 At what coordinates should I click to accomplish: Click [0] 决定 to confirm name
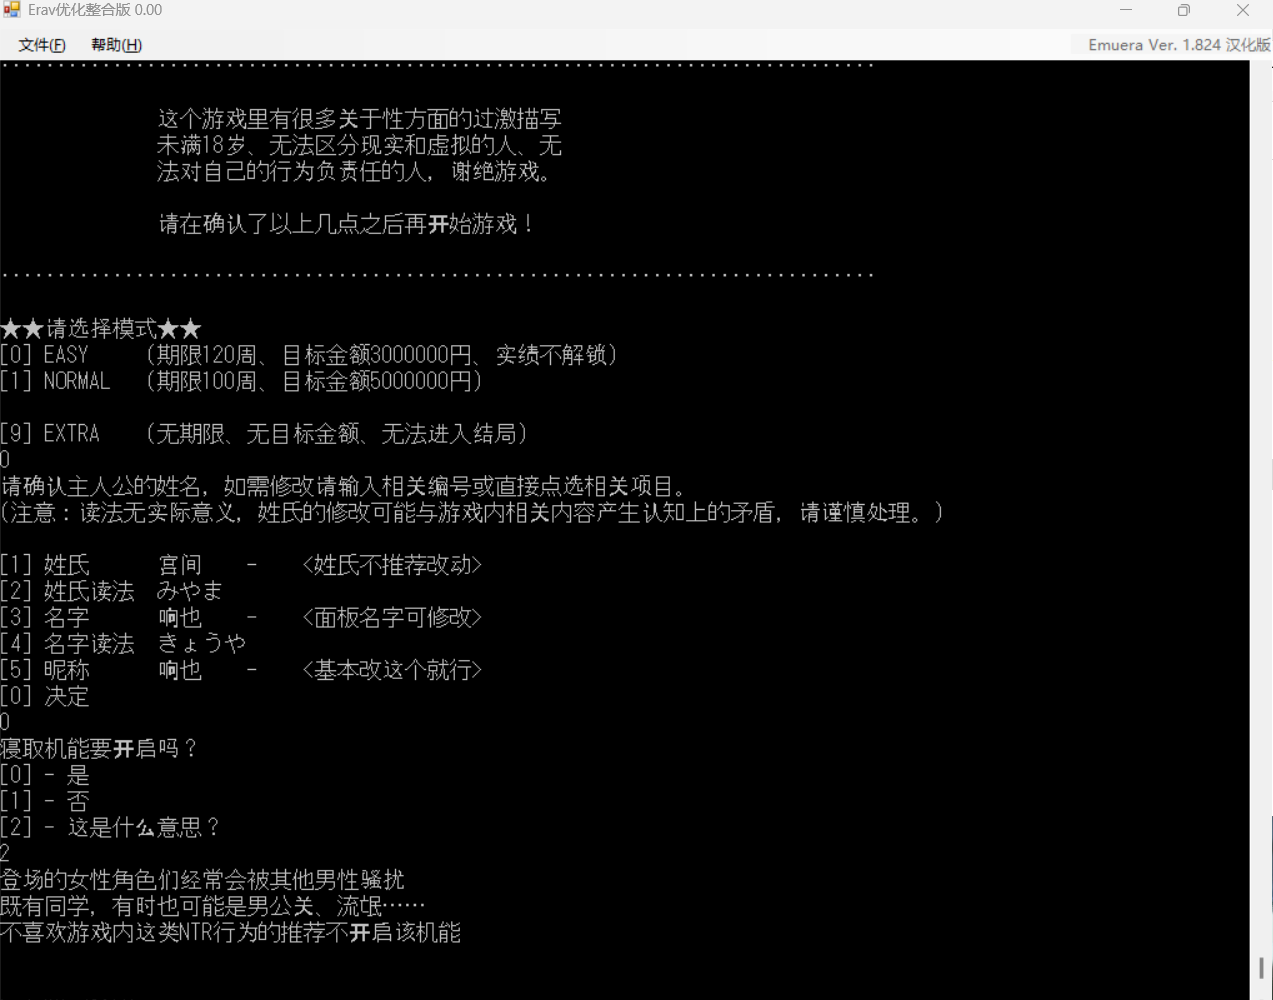pyautogui.click(x=45, y=696)
